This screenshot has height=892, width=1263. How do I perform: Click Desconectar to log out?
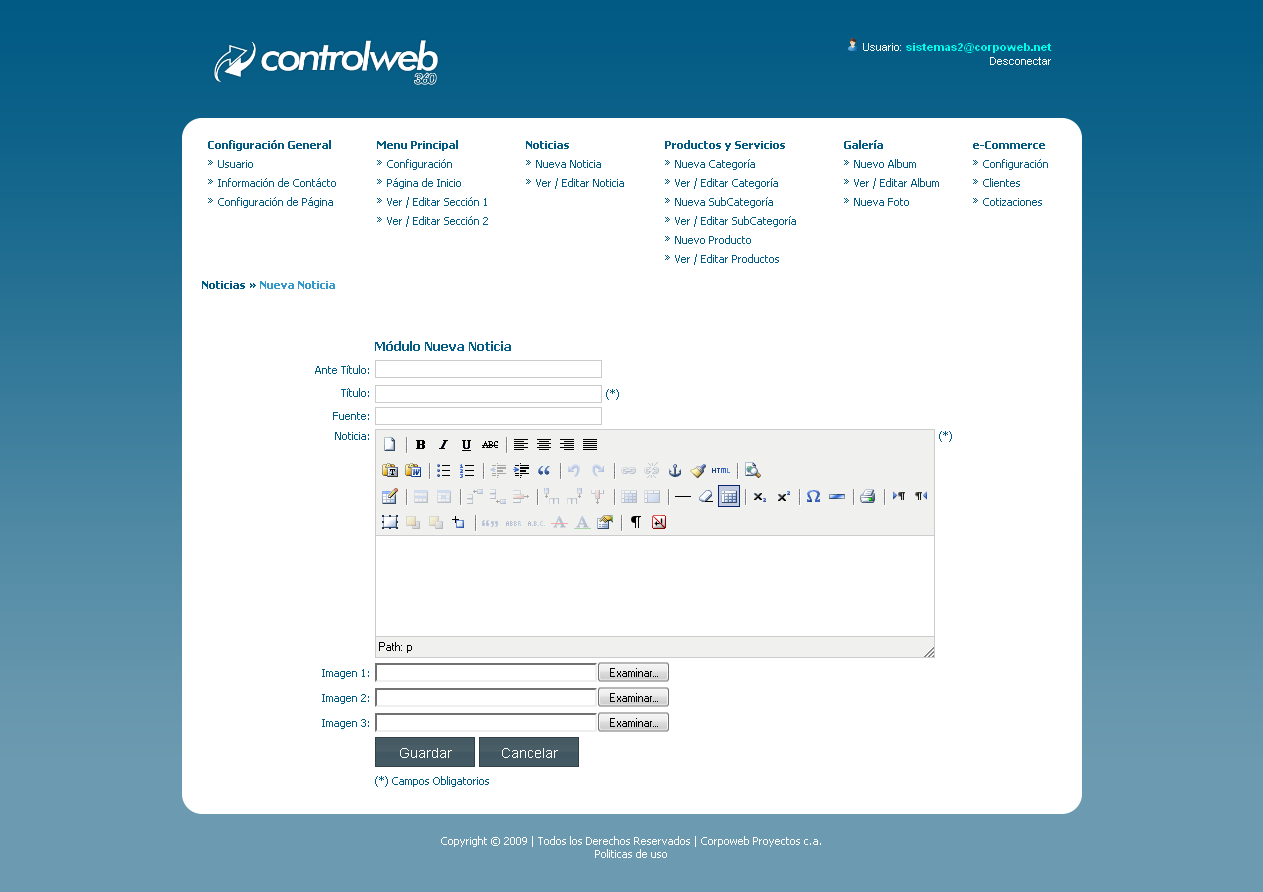point(1019,61)
